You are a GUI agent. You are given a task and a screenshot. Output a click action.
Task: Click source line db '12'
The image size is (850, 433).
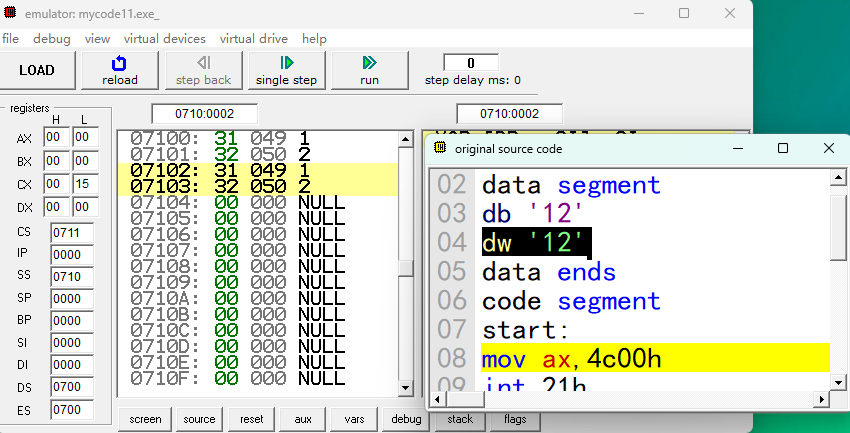pos(532,214)
